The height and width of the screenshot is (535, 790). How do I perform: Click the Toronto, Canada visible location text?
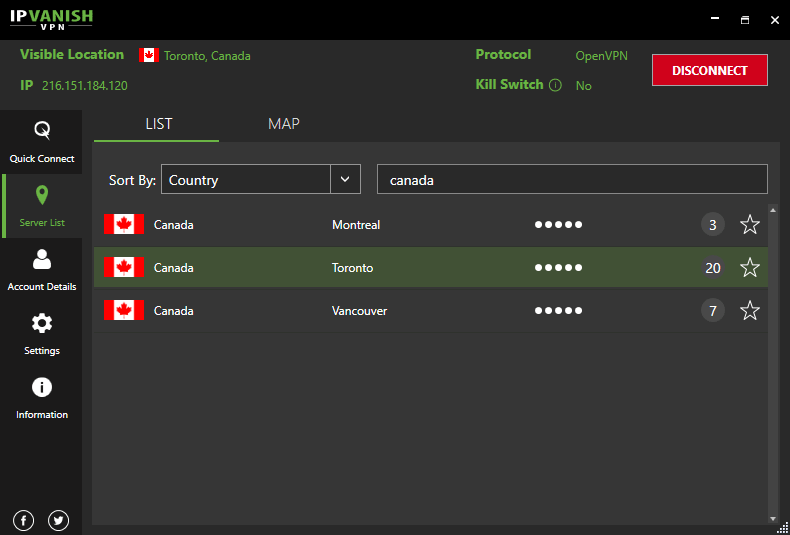pyautogui.click(x=207, y=56)
